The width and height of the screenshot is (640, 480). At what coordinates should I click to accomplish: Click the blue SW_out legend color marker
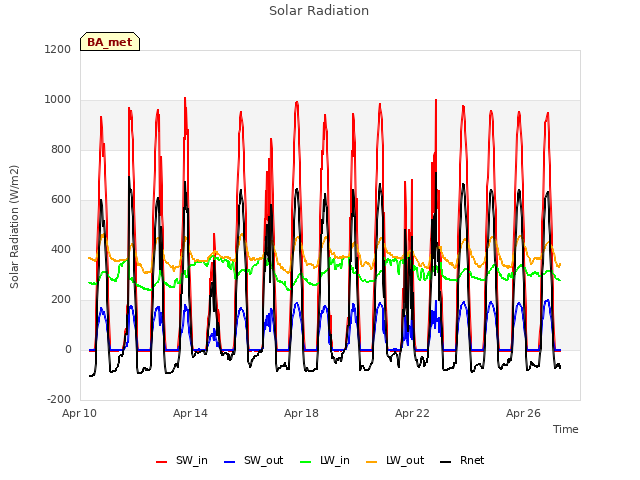click(230, 462)
